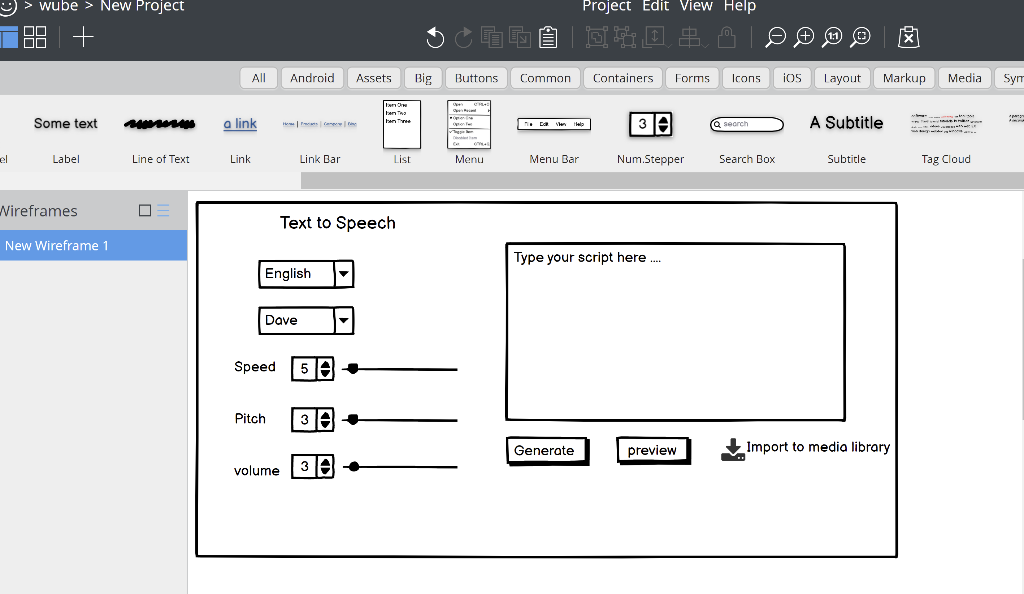Click the Undo icon in the toolbar

[x=435, y=37]
